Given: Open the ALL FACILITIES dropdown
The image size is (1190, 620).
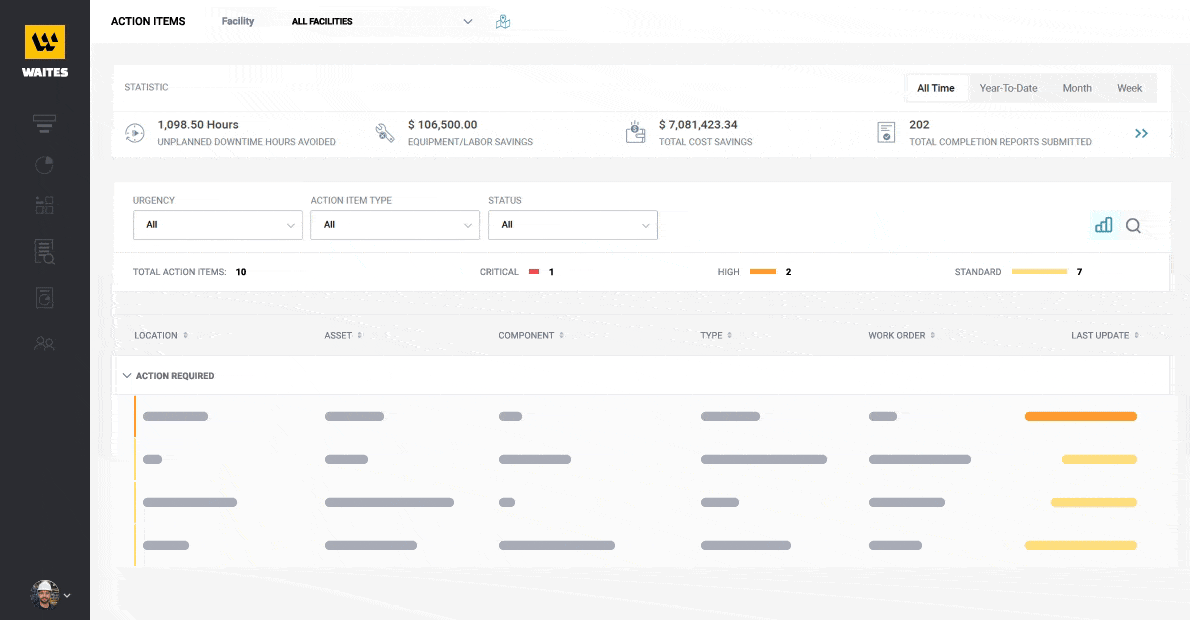Looking at the screenshot, I should (382, 21).
